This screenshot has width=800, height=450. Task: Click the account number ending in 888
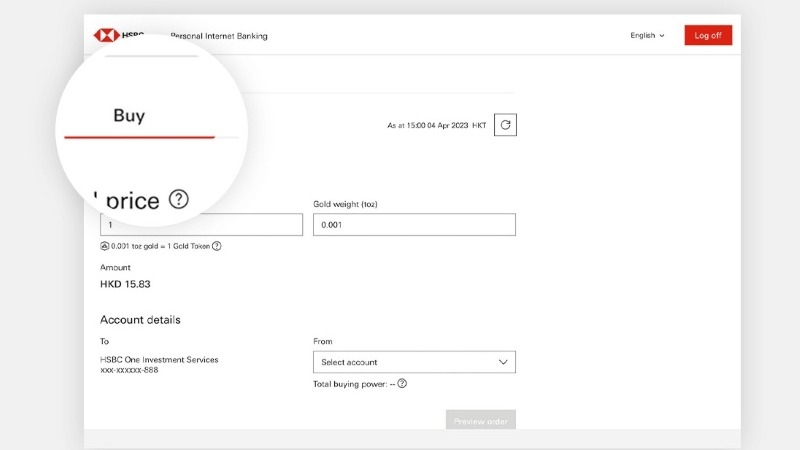(129, 370)
